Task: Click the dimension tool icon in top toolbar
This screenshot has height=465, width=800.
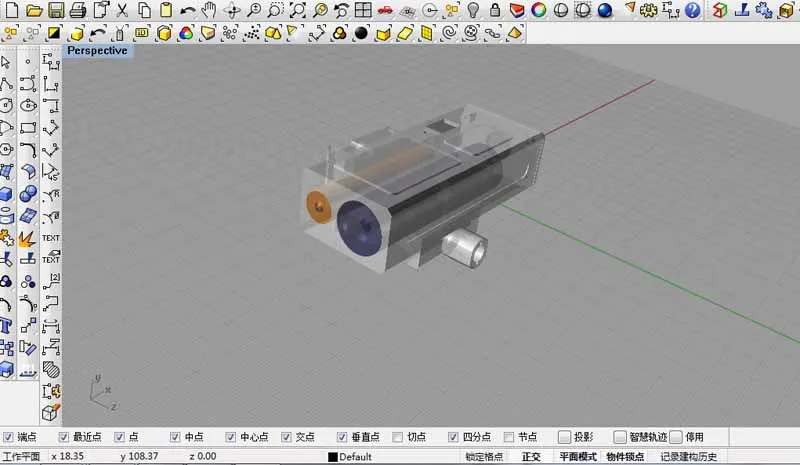Action: tap(670, 10)
